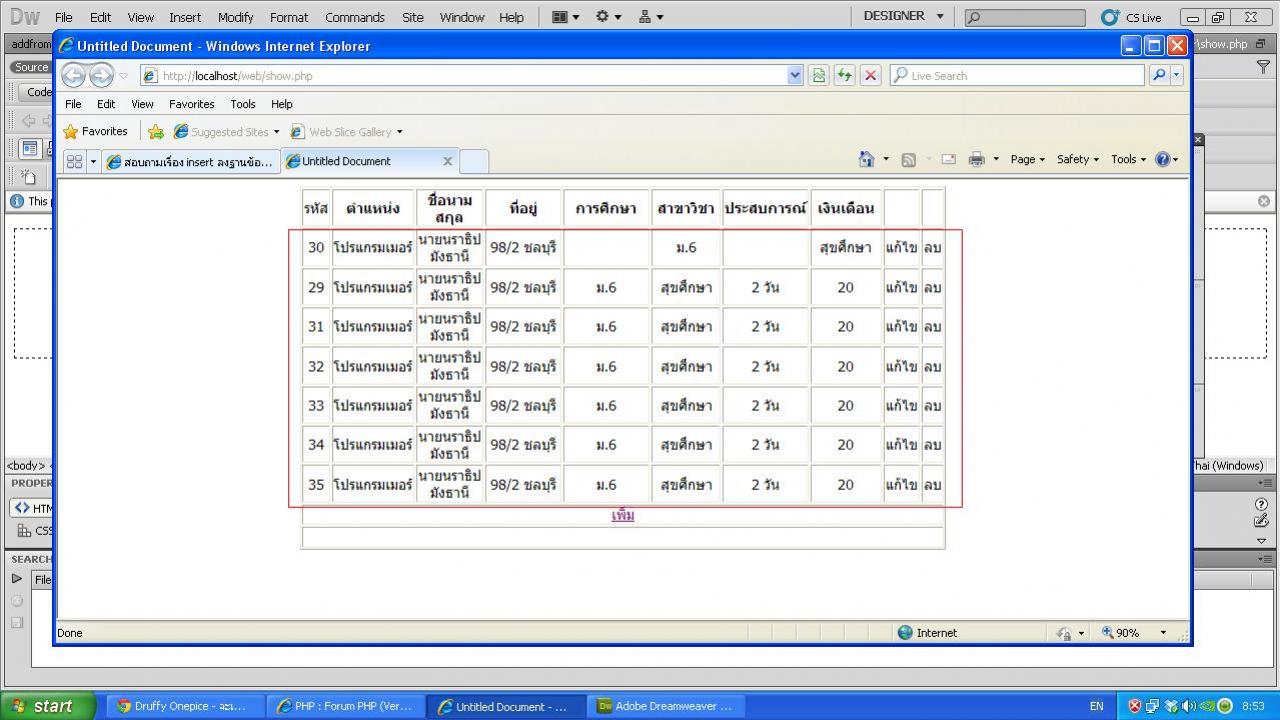Click 'ลบ' link for row 35
Screen dimensions: 1280x720
(932, 485)
